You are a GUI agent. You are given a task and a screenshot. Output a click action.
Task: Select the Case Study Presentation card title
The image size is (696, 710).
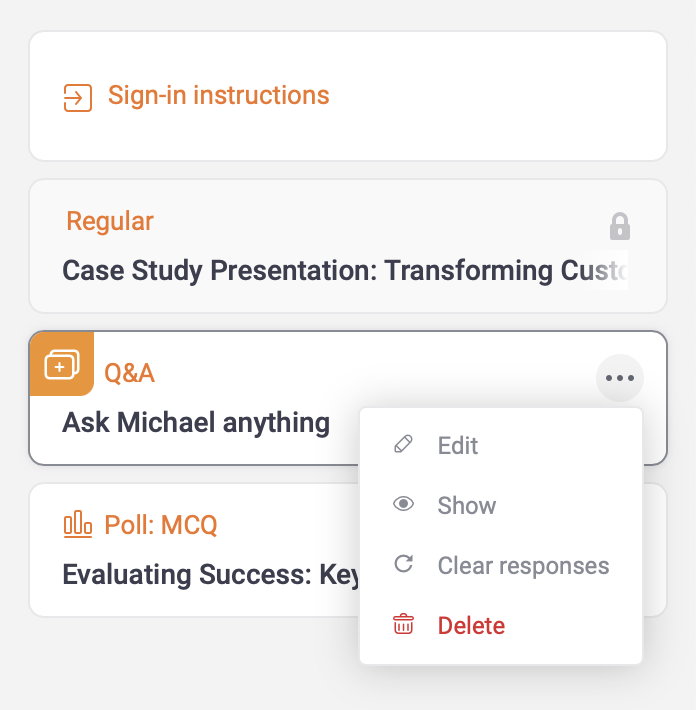click(345, 270)
